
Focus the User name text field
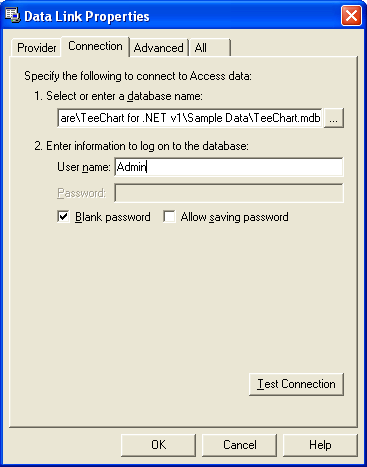[229, 167]
